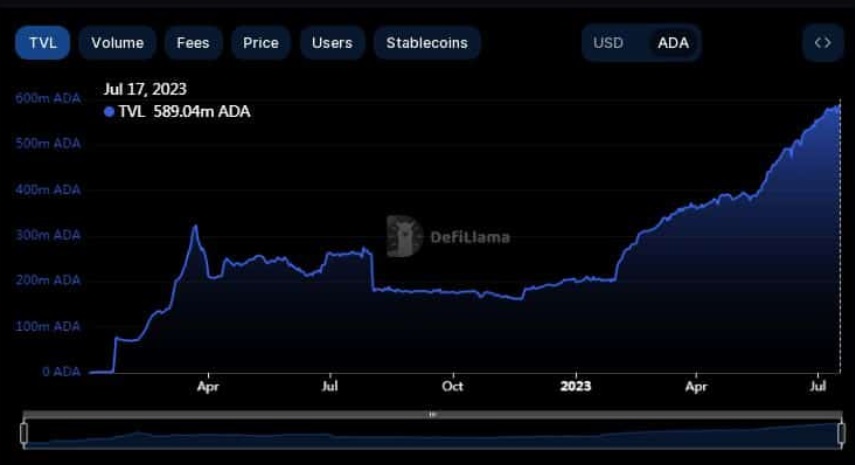Click the 500m ADA y-axis label
The width and height of the screenshot is (855, 465).
click(x=48, y=143)
